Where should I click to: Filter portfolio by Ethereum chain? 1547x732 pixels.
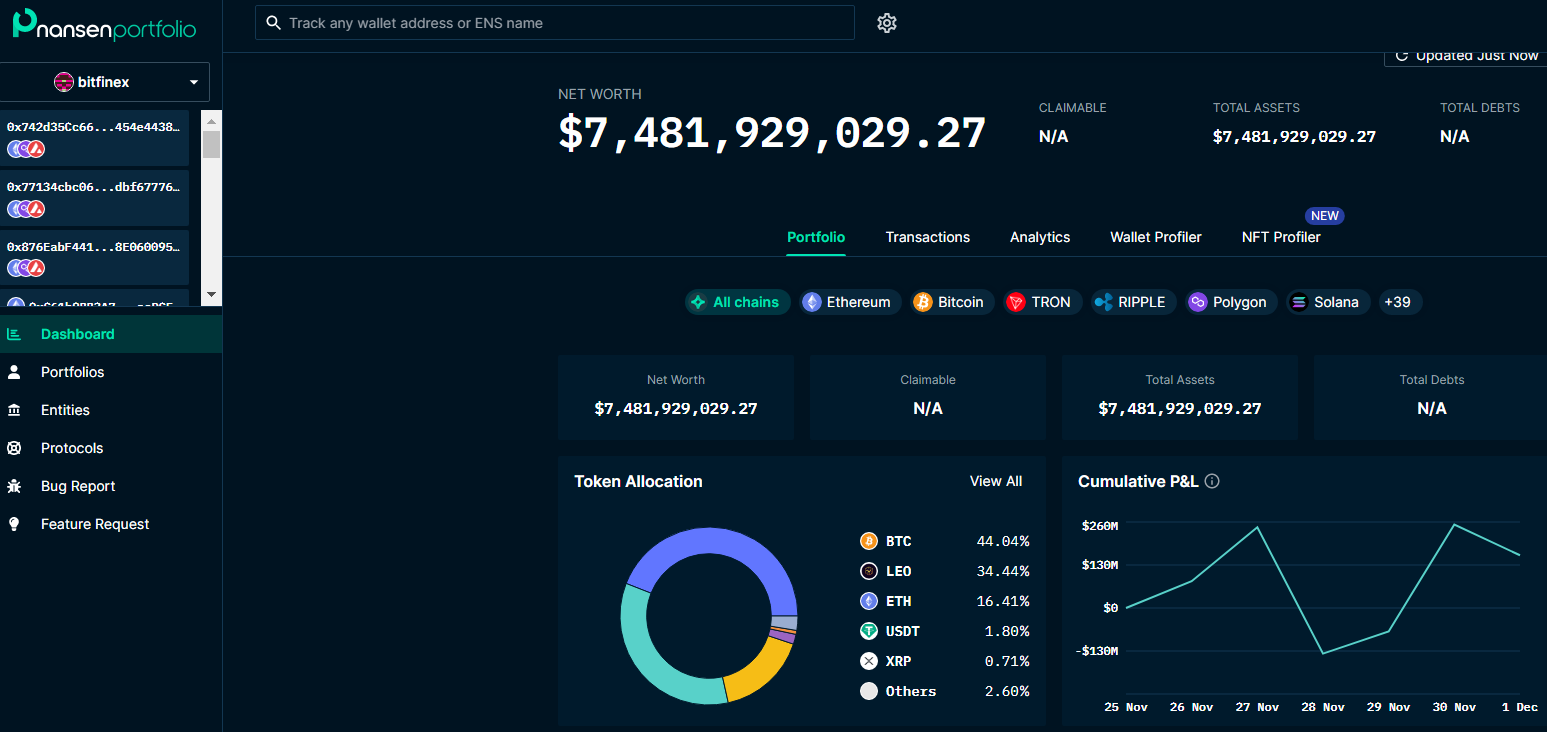pyautogui.click(x=847, y=302)
